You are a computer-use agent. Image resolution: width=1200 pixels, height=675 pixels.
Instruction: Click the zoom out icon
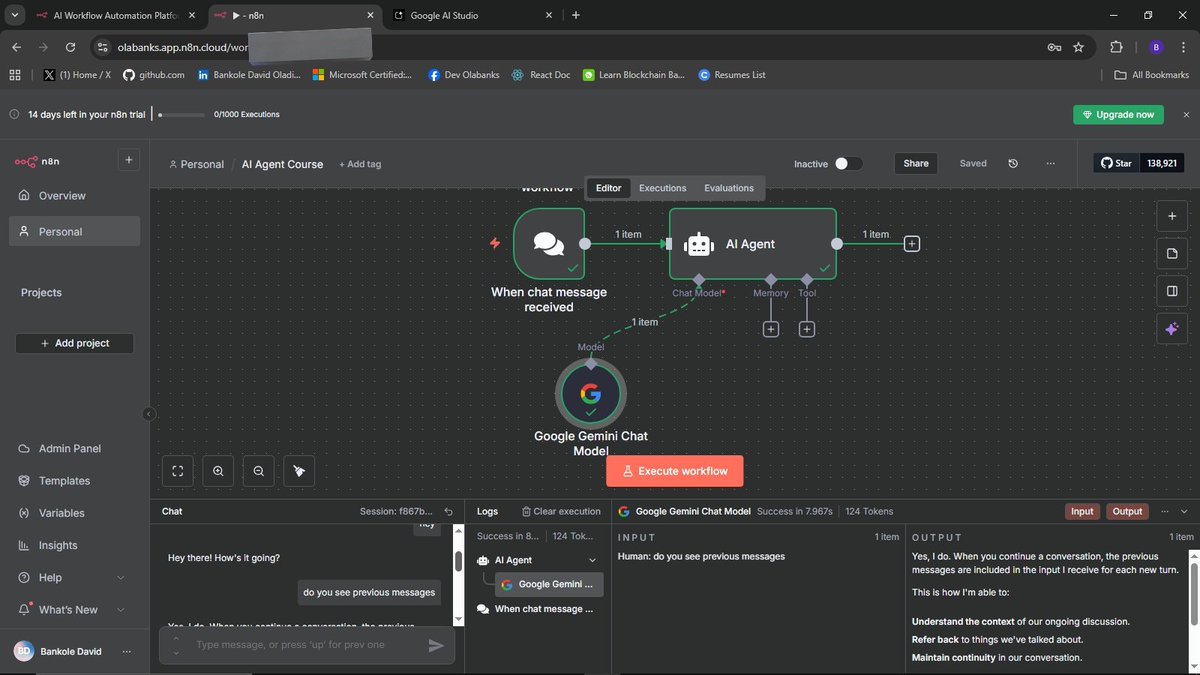[x=259, y=471]
